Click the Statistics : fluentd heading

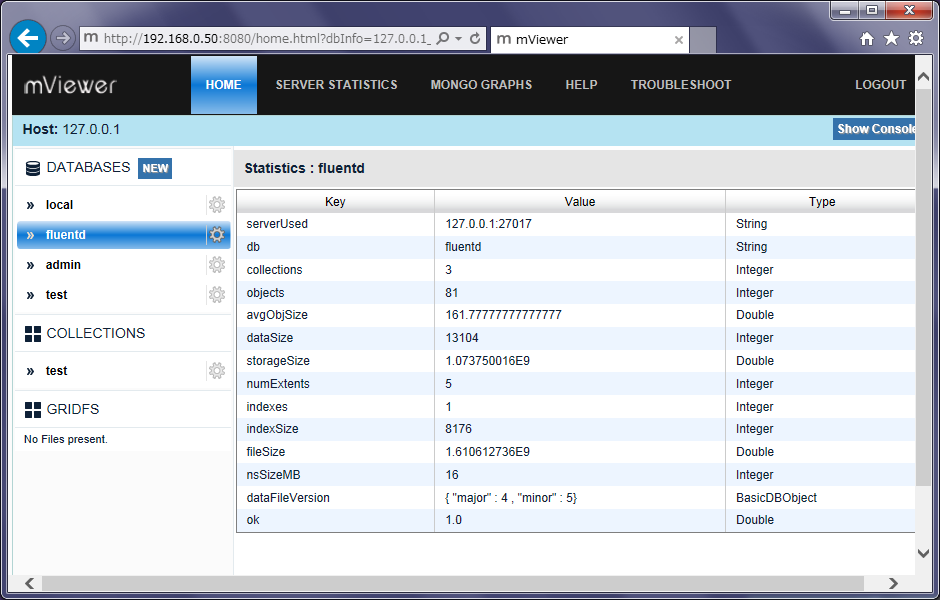pos(305,168)
